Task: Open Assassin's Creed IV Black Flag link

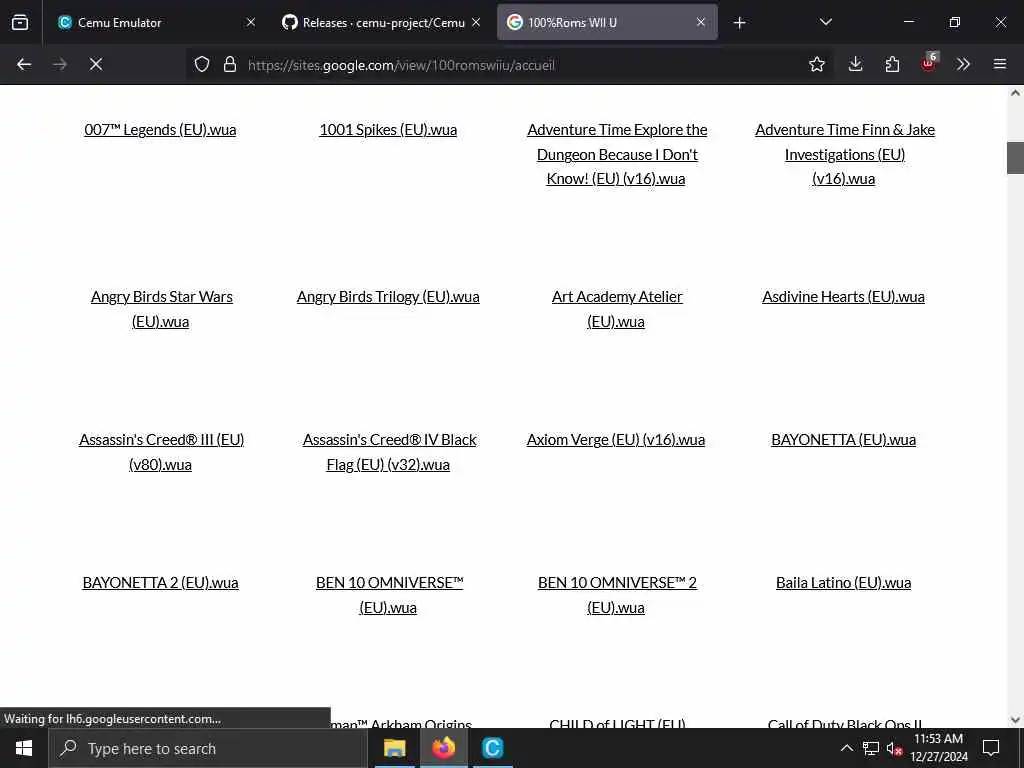Action: tap(389, 452)
